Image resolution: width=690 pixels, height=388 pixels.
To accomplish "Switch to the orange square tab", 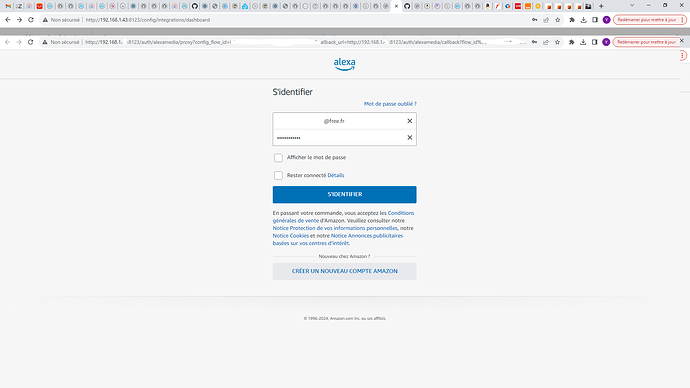I will 528,6.
